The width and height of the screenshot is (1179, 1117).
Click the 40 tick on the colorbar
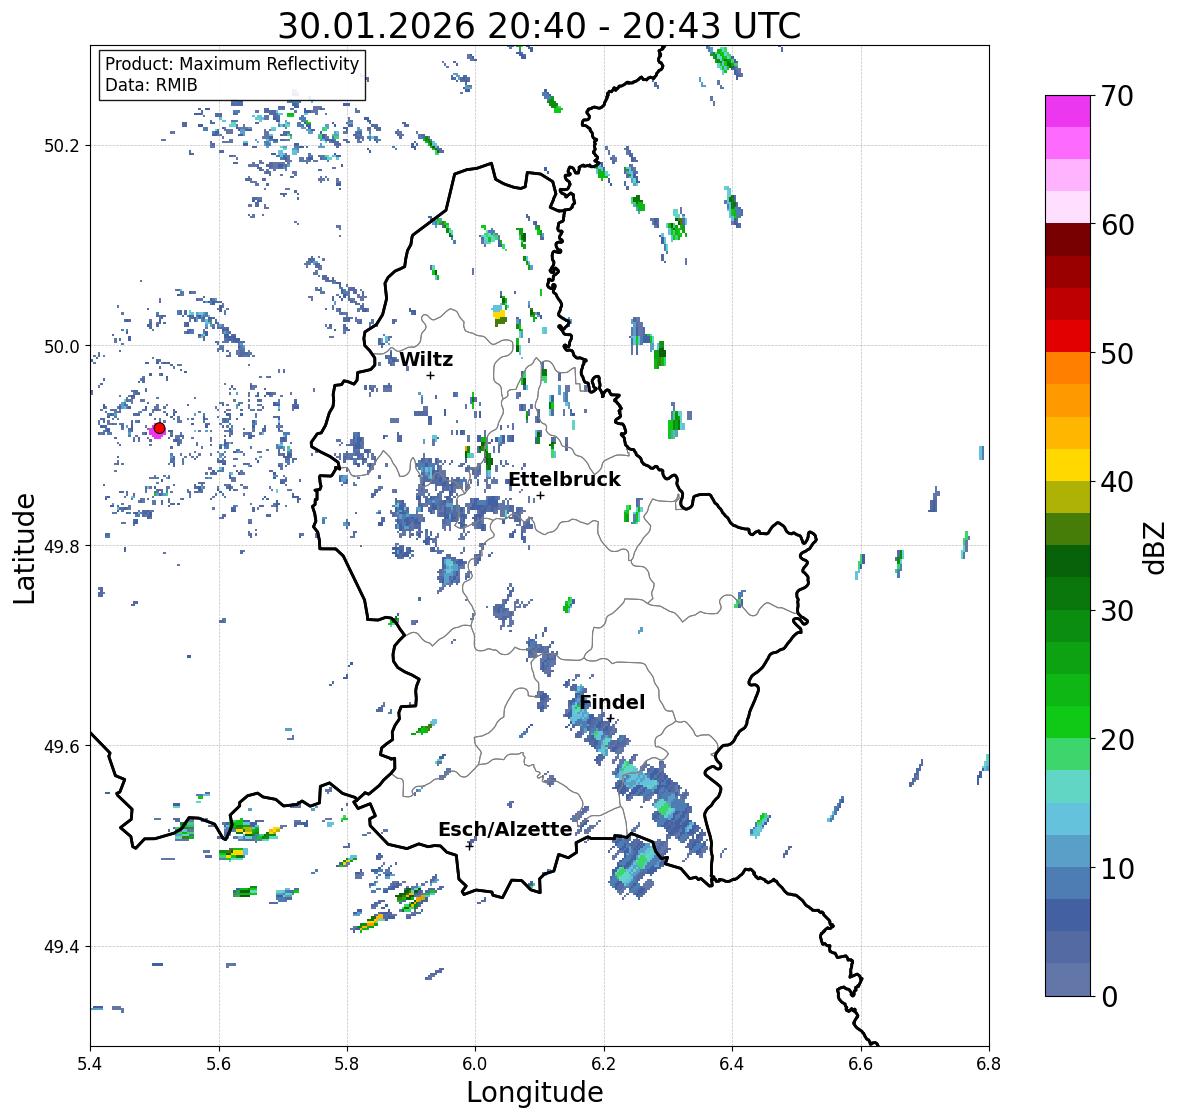point(1117,482)
